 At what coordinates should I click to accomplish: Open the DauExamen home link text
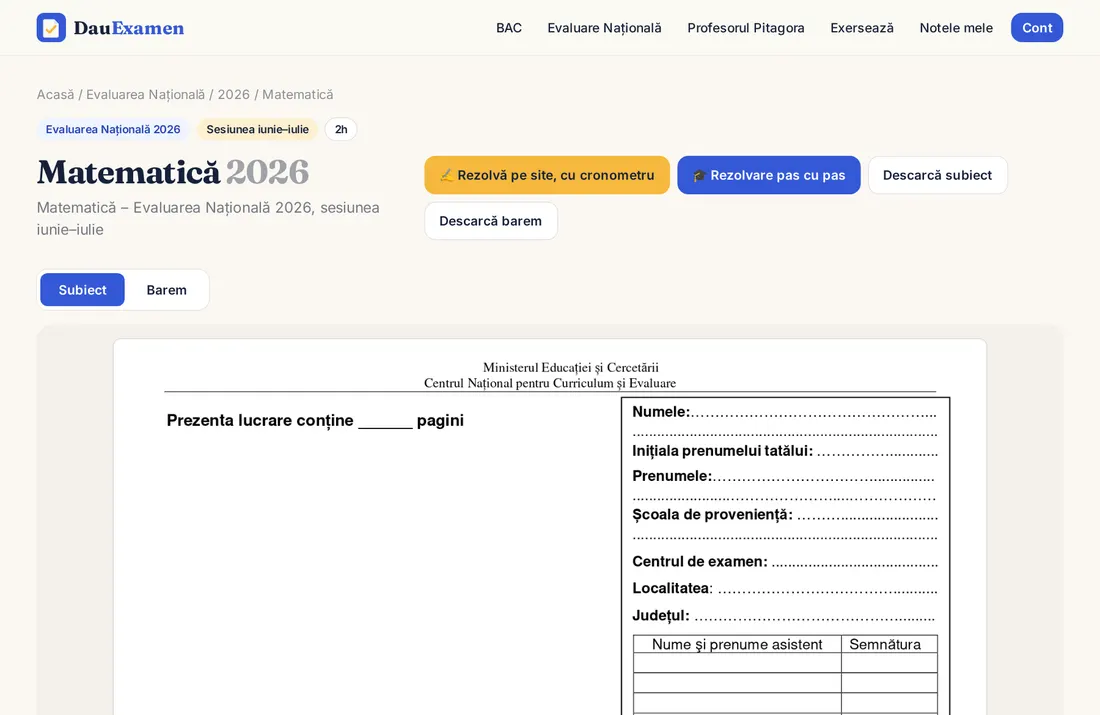click(x=129, y=28)
